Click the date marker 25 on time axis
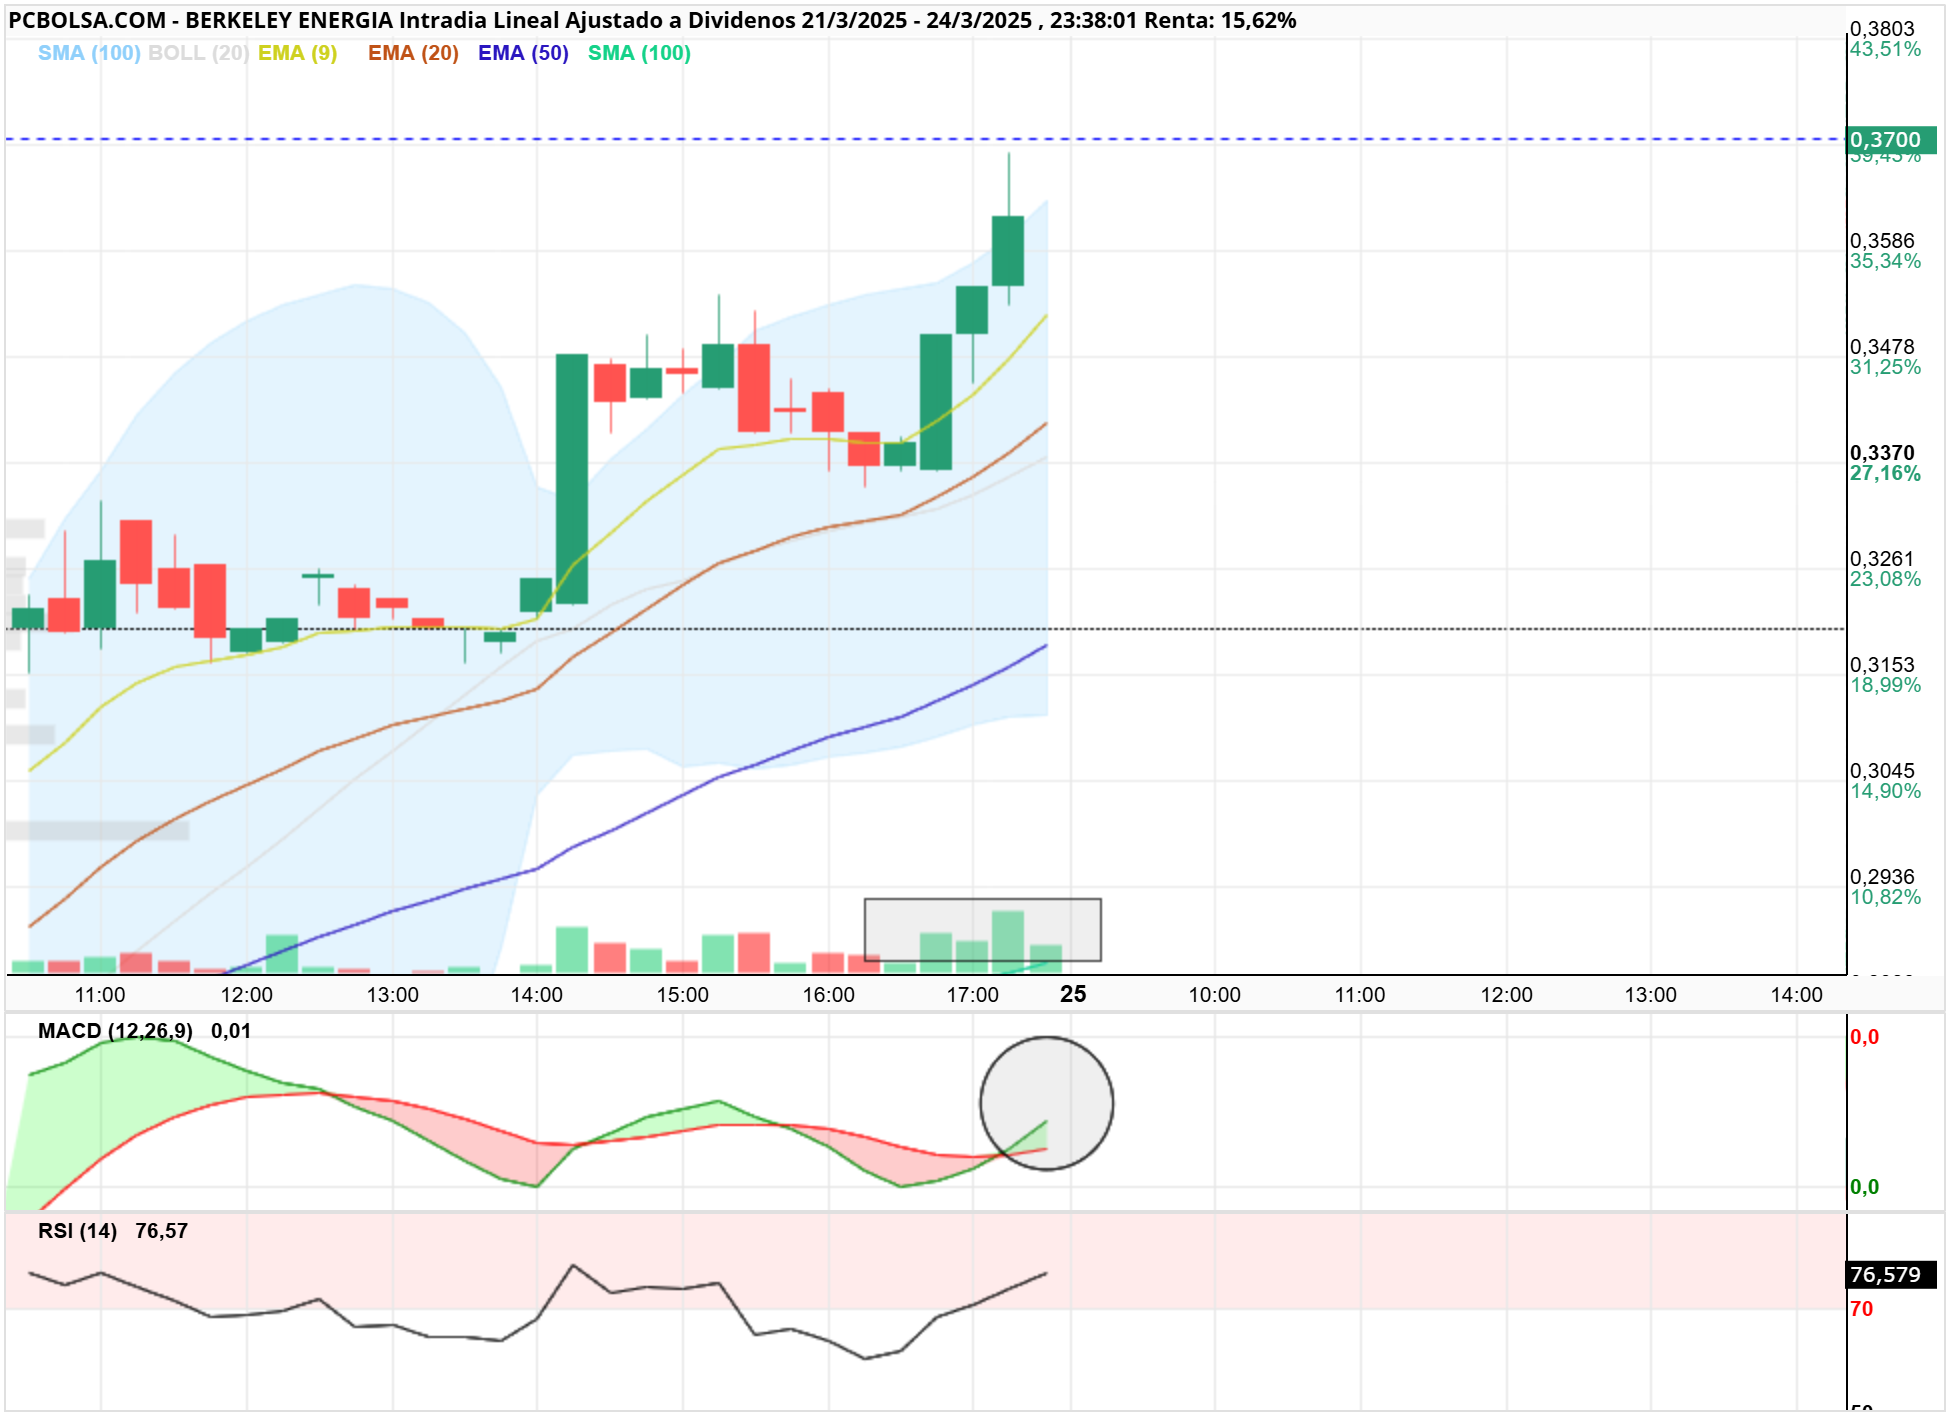1950x1416 pixels. (x=1073, y=994)
